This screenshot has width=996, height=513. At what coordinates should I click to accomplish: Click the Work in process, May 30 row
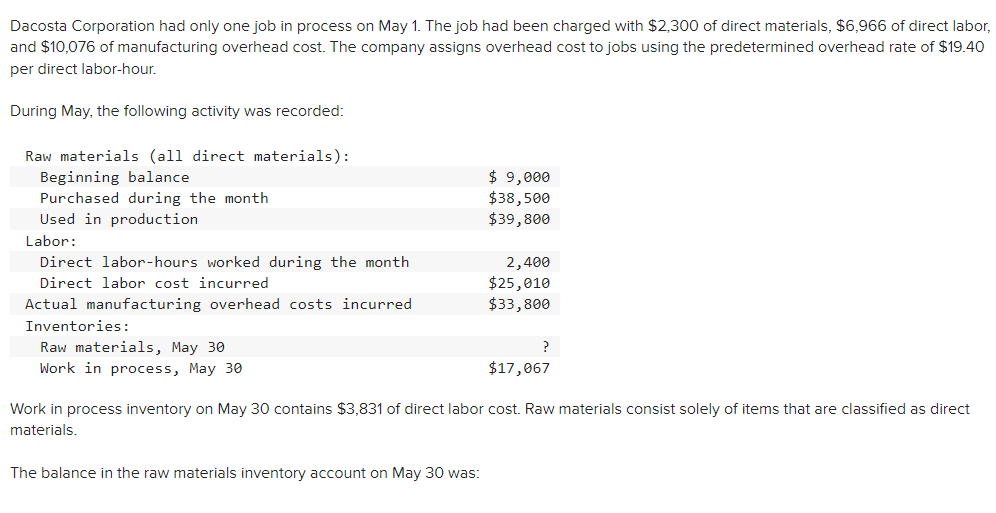[285, 368]
